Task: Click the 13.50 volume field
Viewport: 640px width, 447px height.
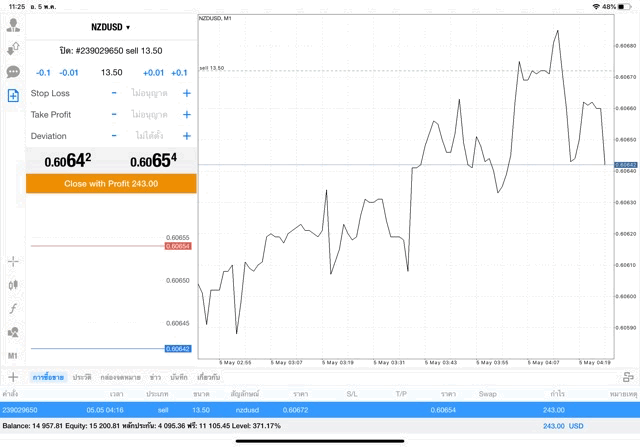Action: [111, 72]
